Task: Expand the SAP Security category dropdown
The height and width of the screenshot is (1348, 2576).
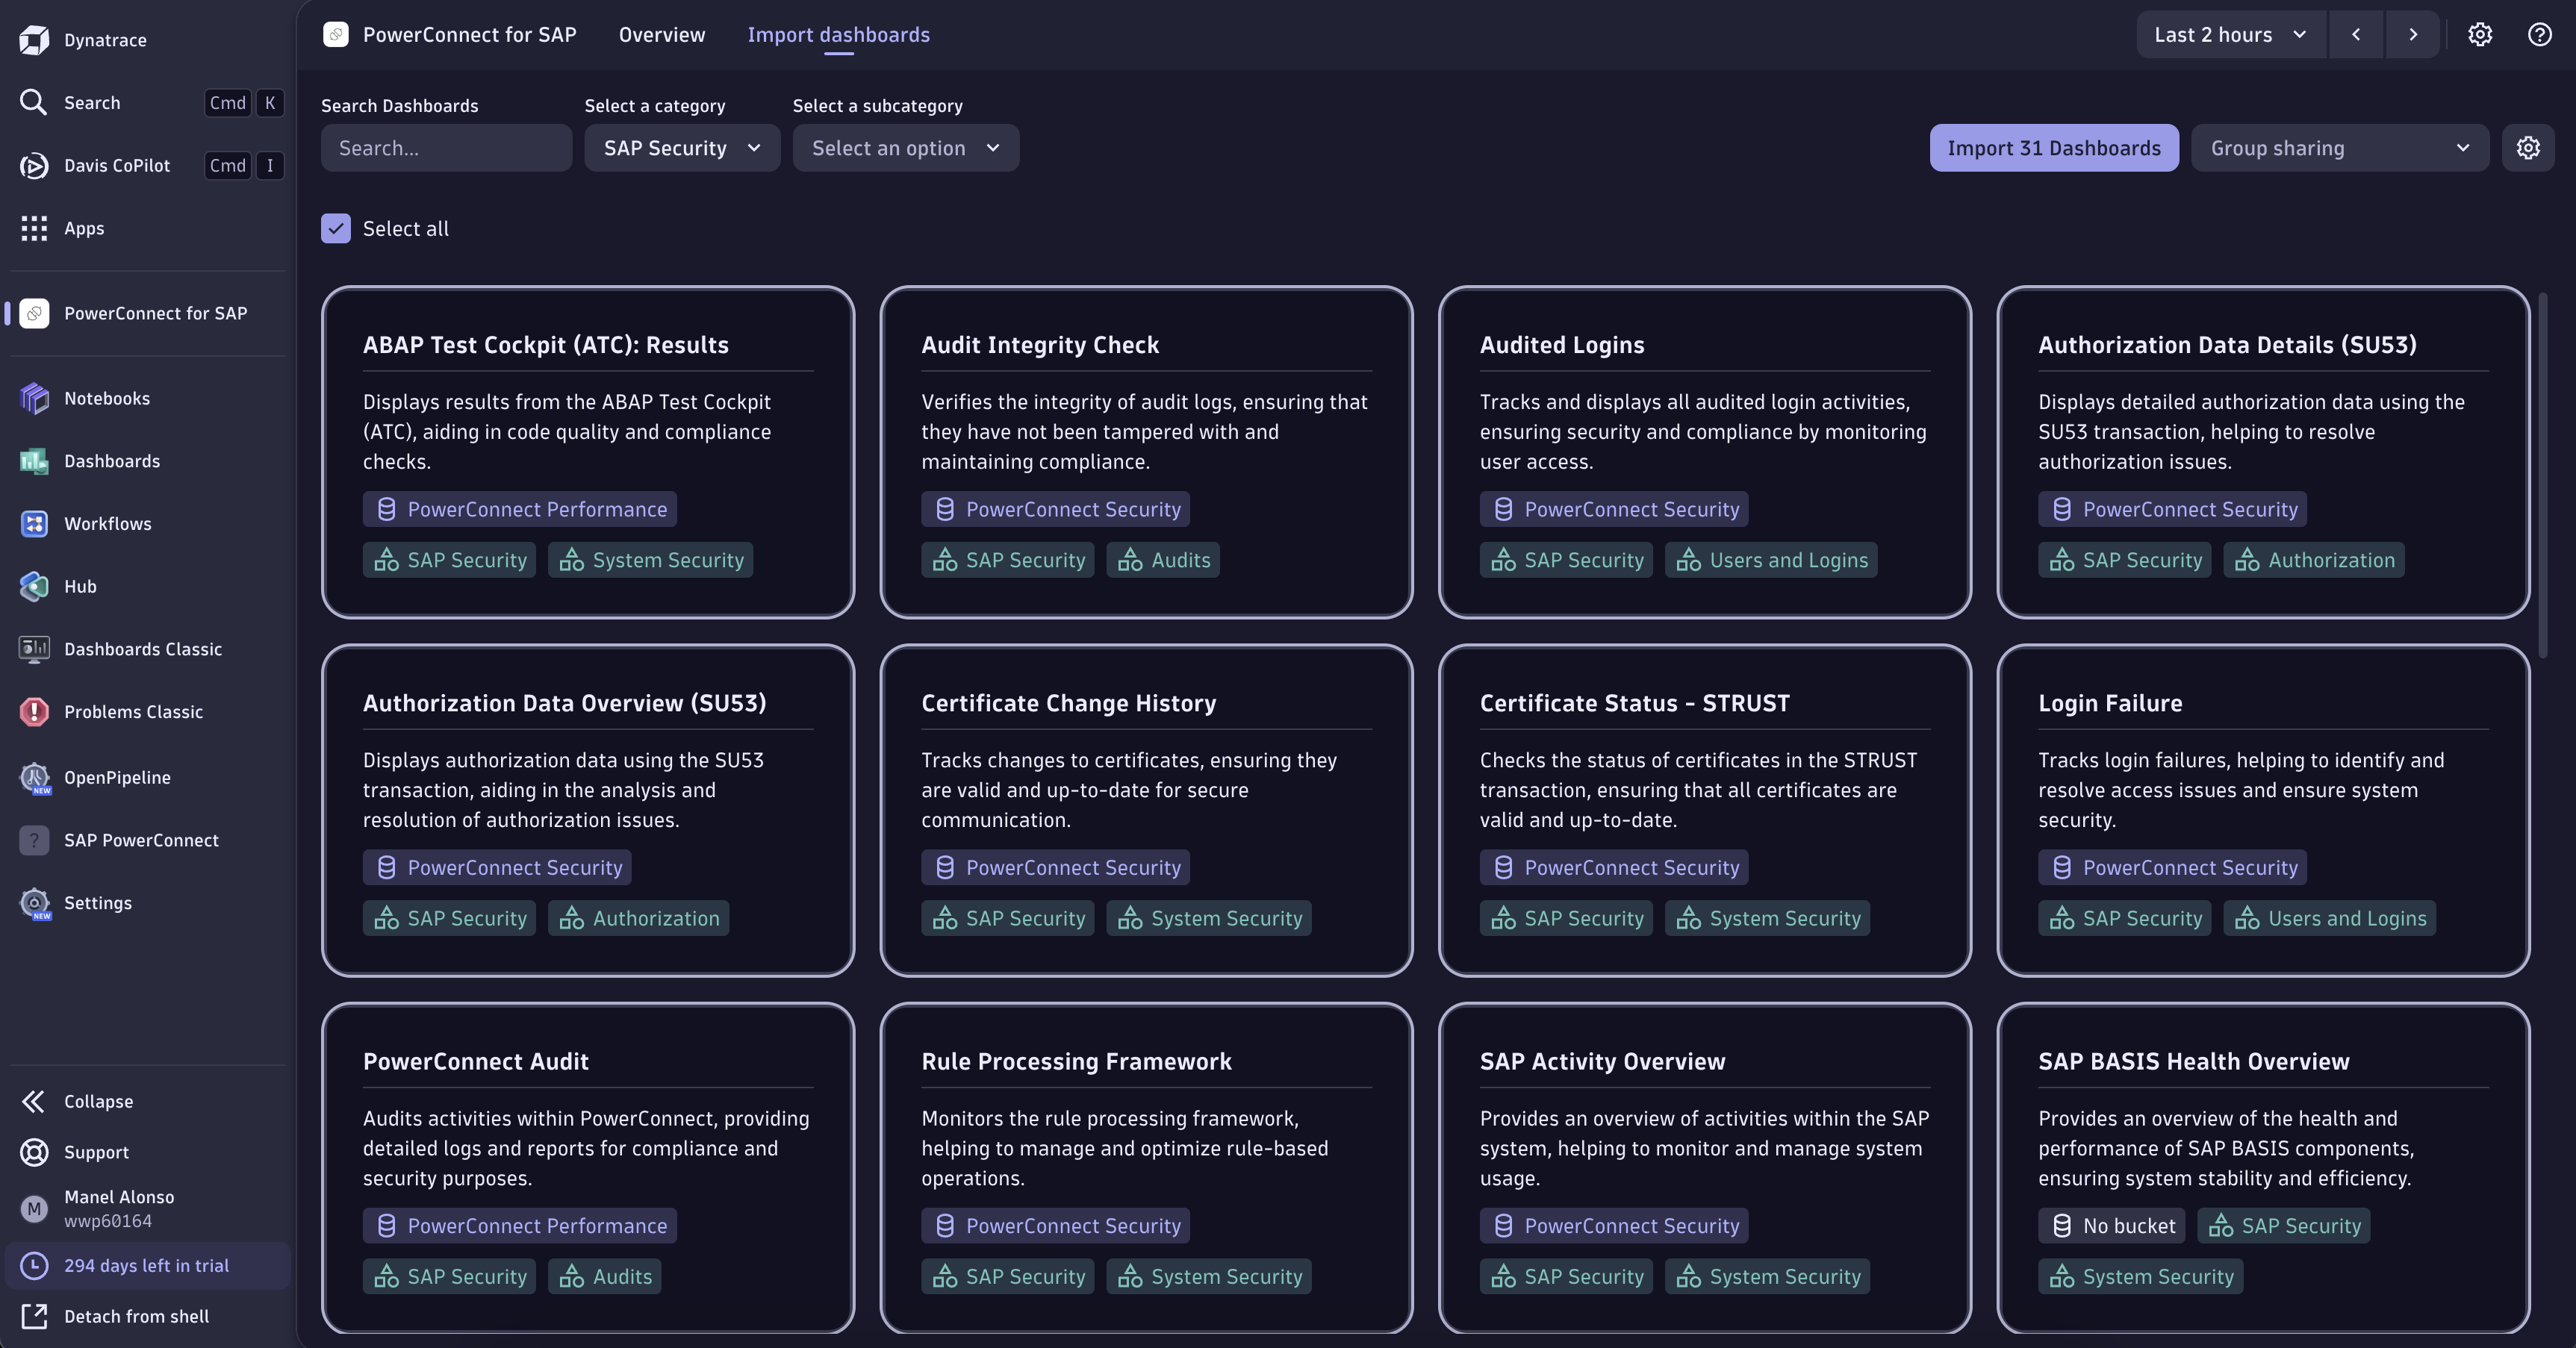Action: pos(682,148)
